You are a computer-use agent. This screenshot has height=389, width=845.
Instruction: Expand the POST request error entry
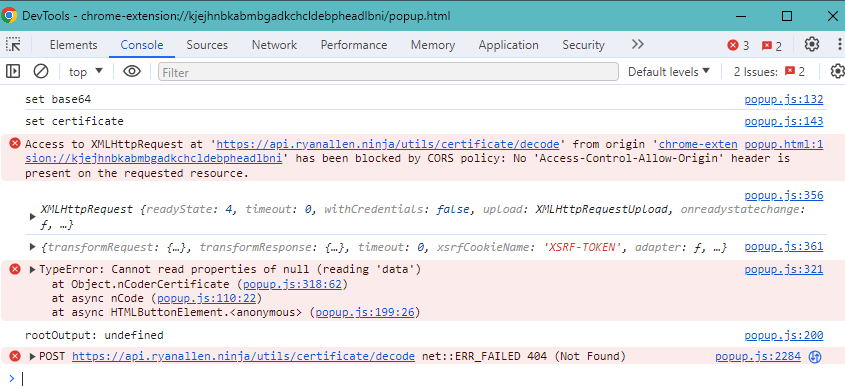(x=33, y=356)
